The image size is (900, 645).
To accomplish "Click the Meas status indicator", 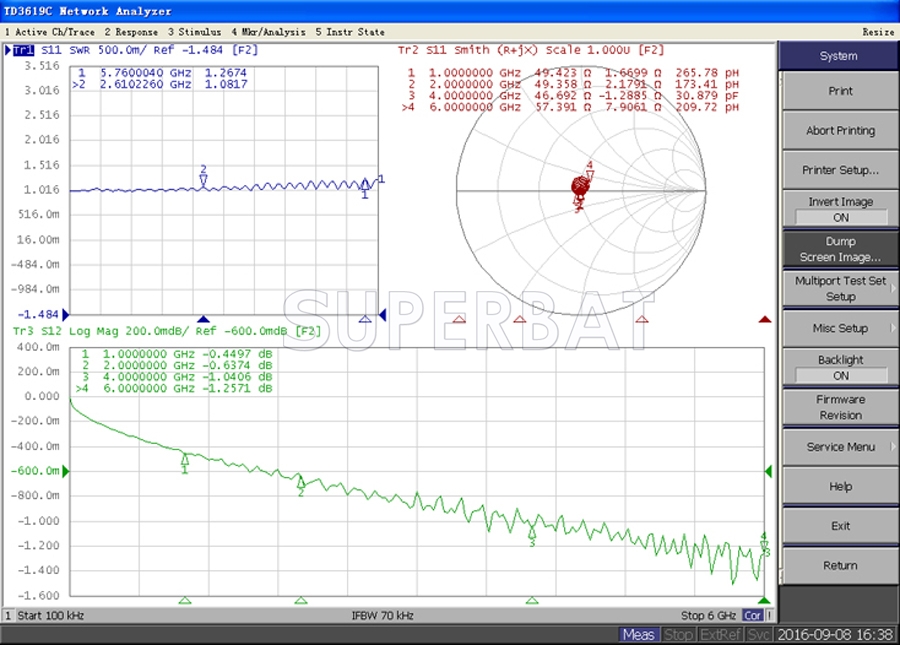I will pyautogui.click(x=638, y=635).
